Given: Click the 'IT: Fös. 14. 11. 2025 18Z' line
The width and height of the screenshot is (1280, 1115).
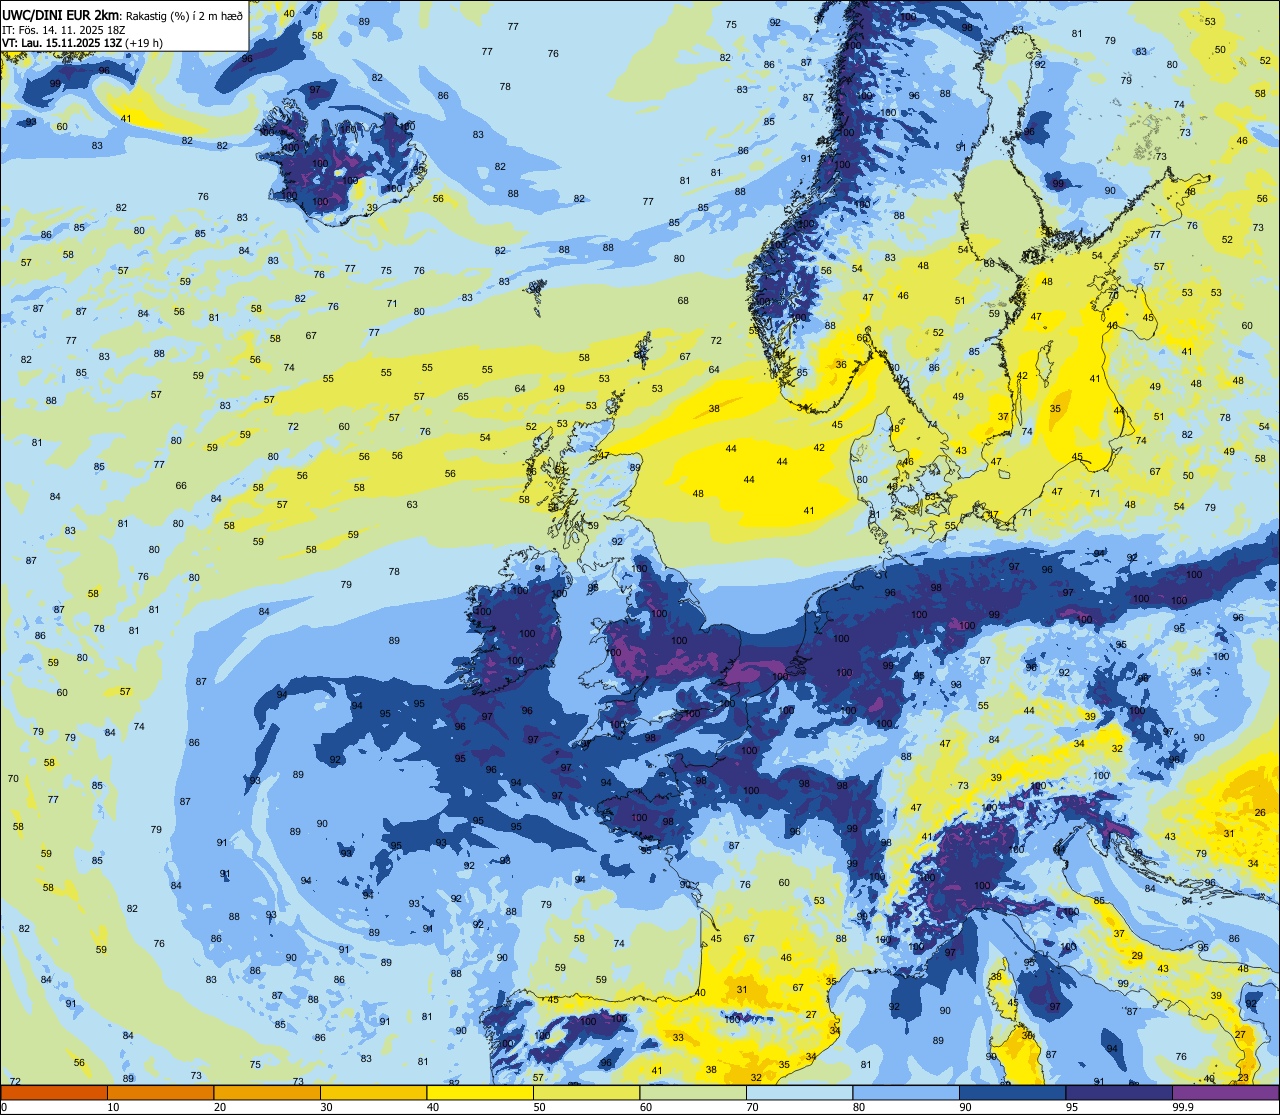Looking at the screenshot, I should click(64, 30).
